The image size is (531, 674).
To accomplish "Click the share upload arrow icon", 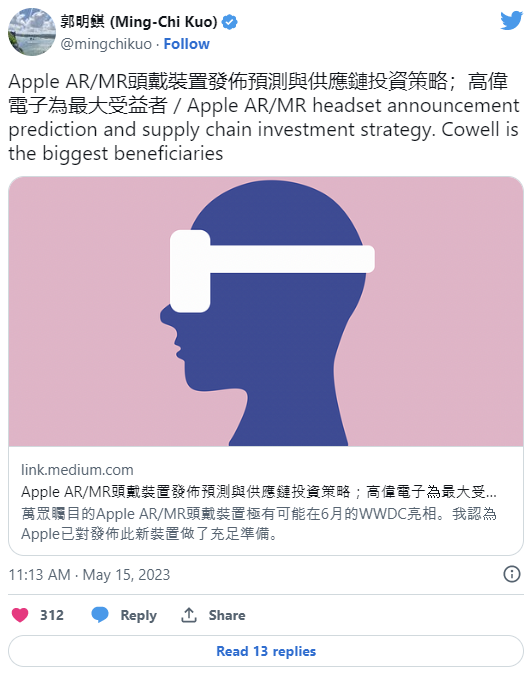I will tap(189, 615).
